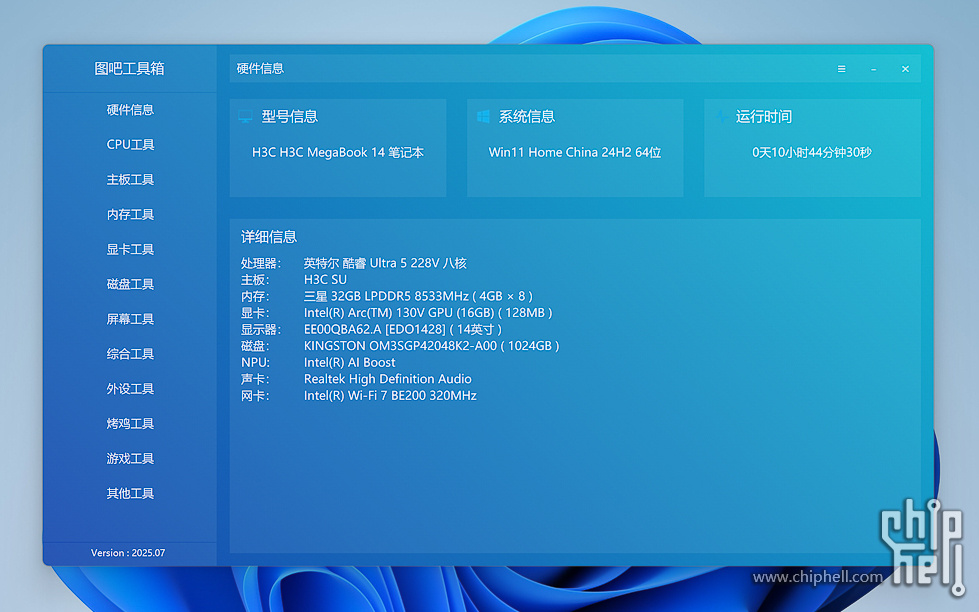This screenshot has height=612, width=979.
Task: Click the 网卡 label in details
Action: tap(255, 396)
